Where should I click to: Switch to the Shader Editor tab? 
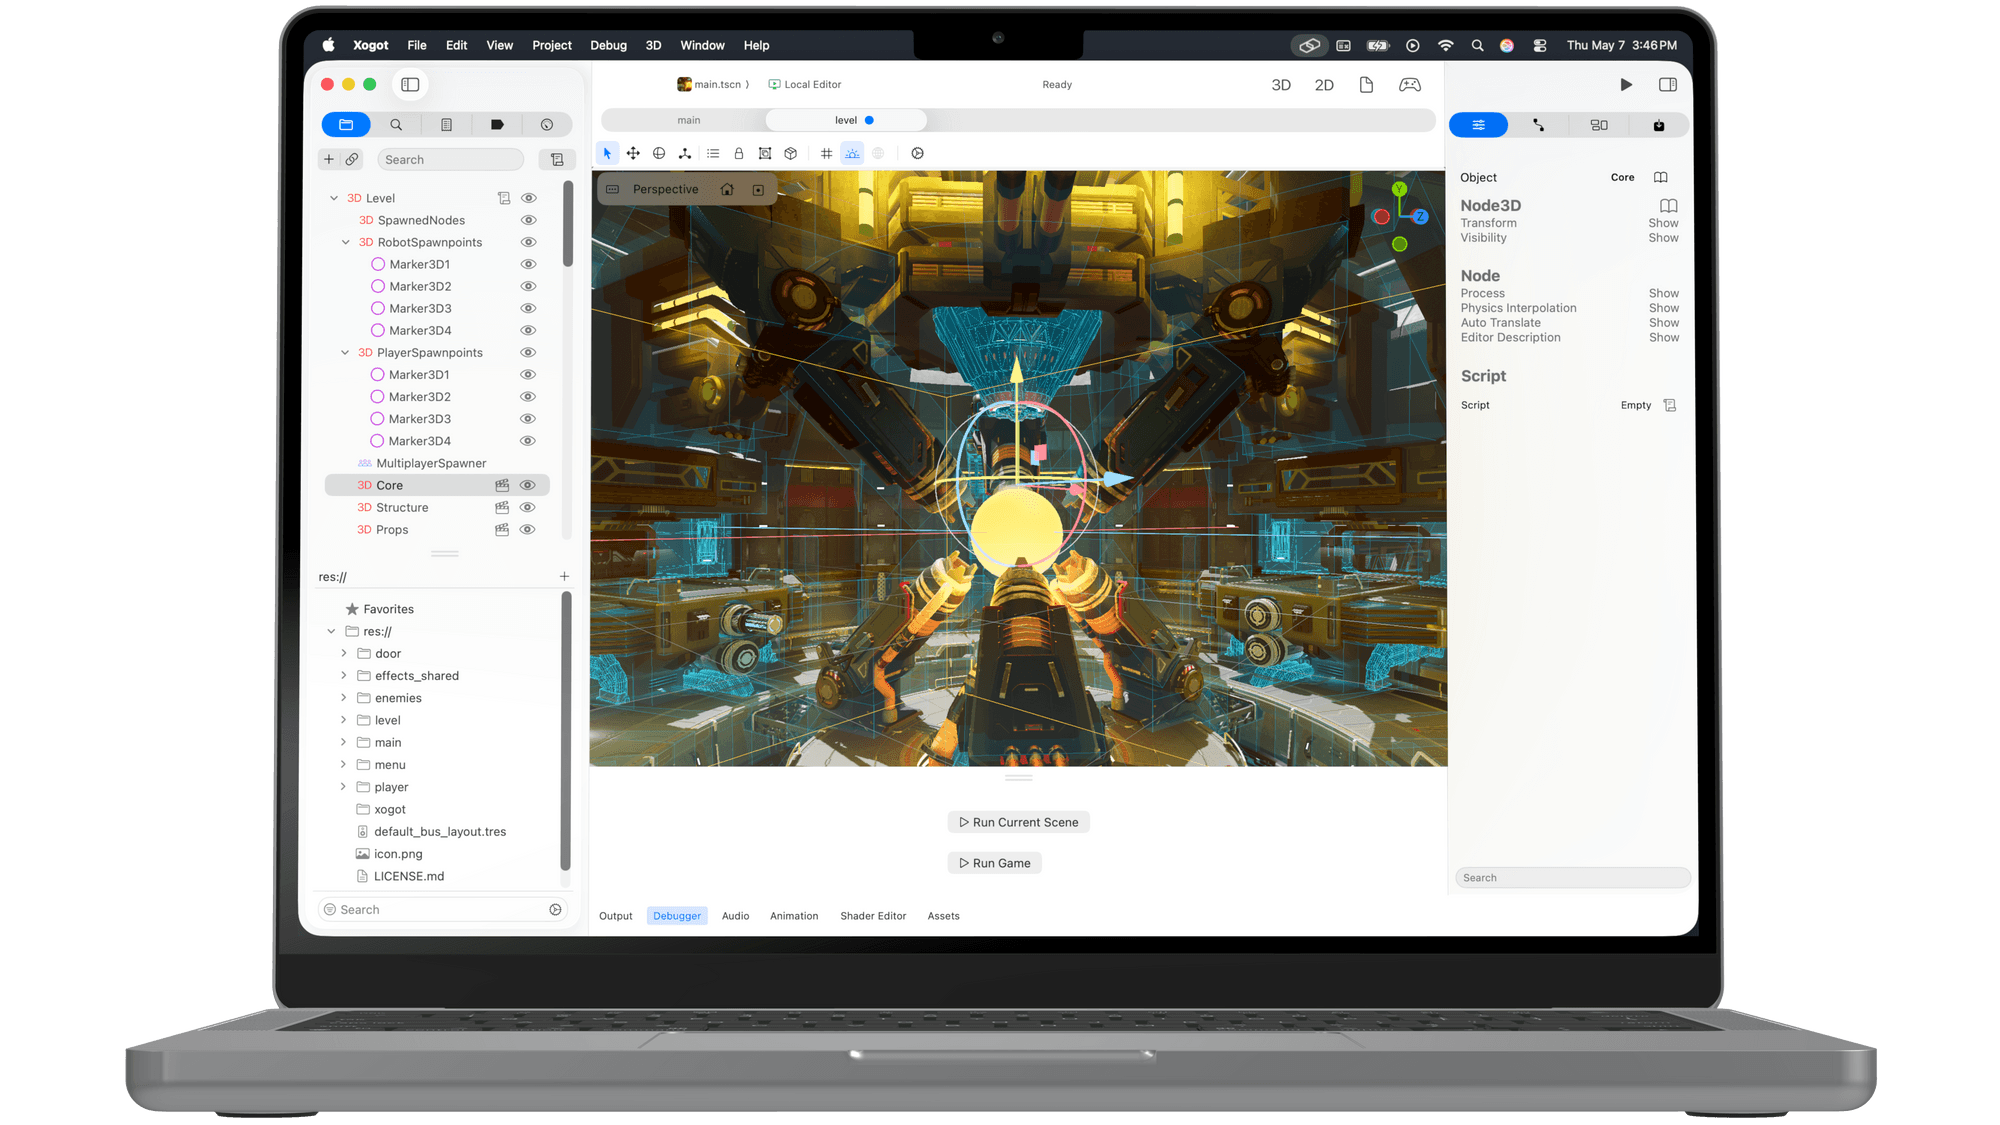pyautogui.click(x=873, y=916)
